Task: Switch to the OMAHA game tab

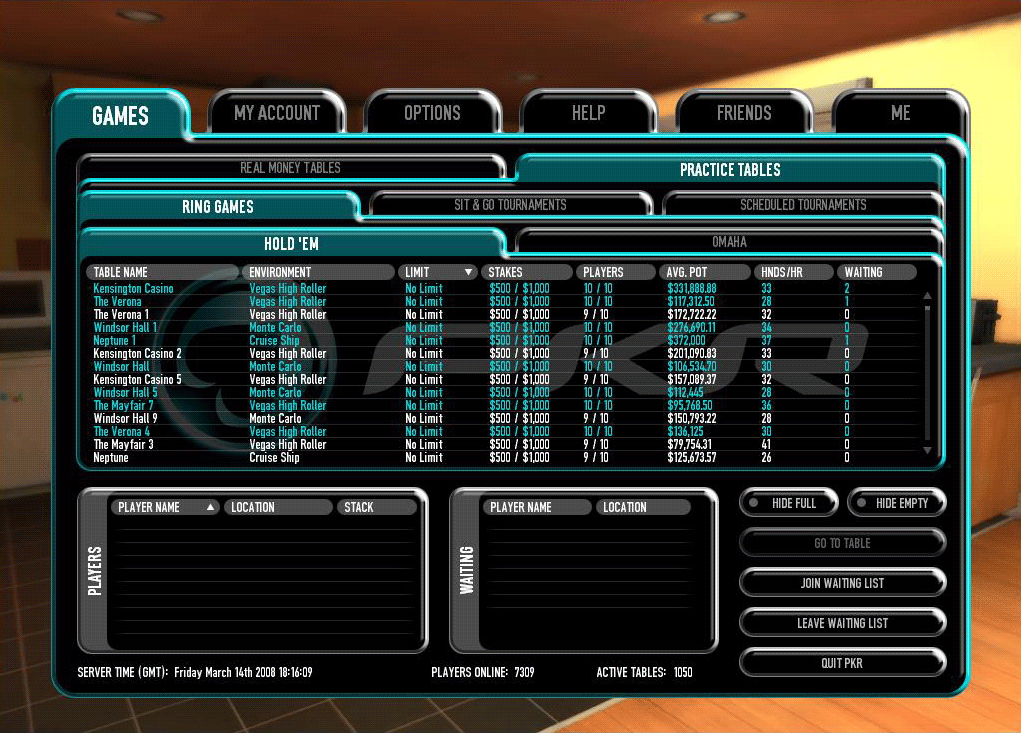Action: click(729, 242)
